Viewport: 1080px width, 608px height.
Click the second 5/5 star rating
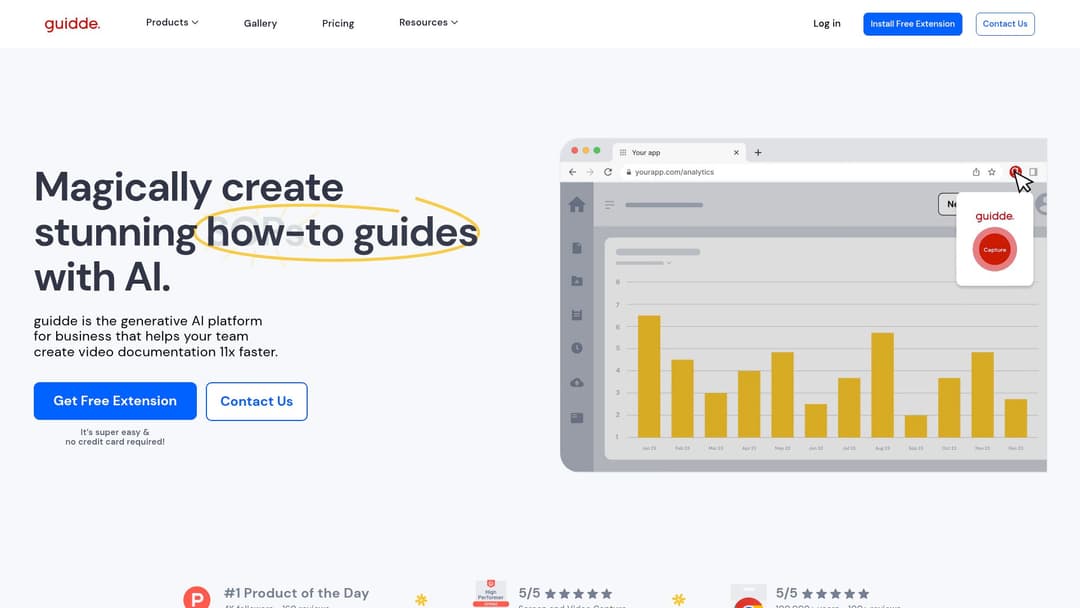coord(822,594)
